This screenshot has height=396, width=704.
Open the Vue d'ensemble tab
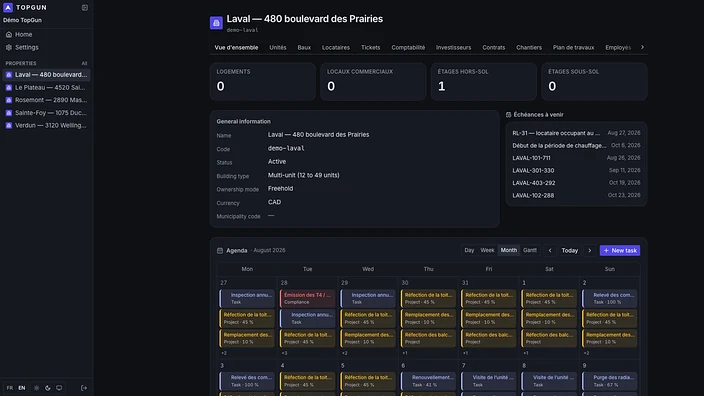point(236,48)
